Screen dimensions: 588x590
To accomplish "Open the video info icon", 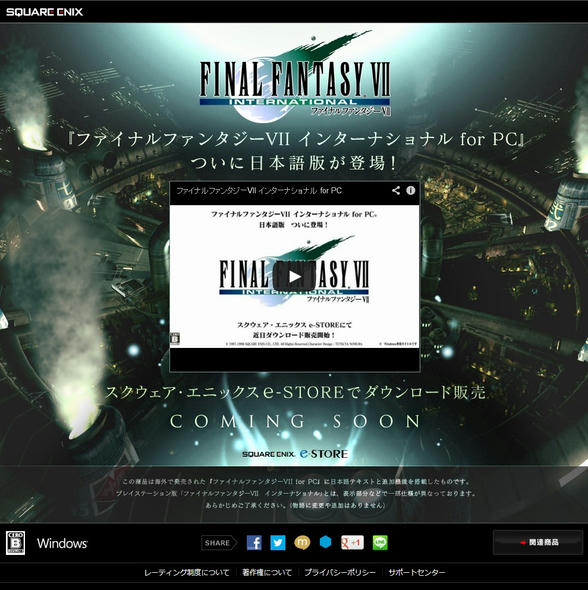I will [410, 190].
